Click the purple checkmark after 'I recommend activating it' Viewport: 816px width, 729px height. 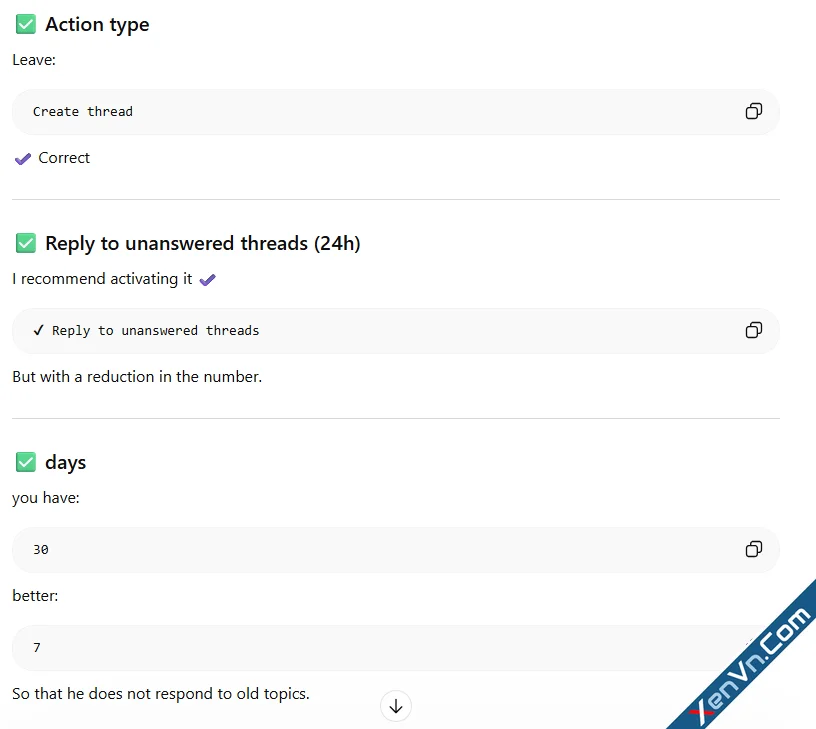coord(208,280)
